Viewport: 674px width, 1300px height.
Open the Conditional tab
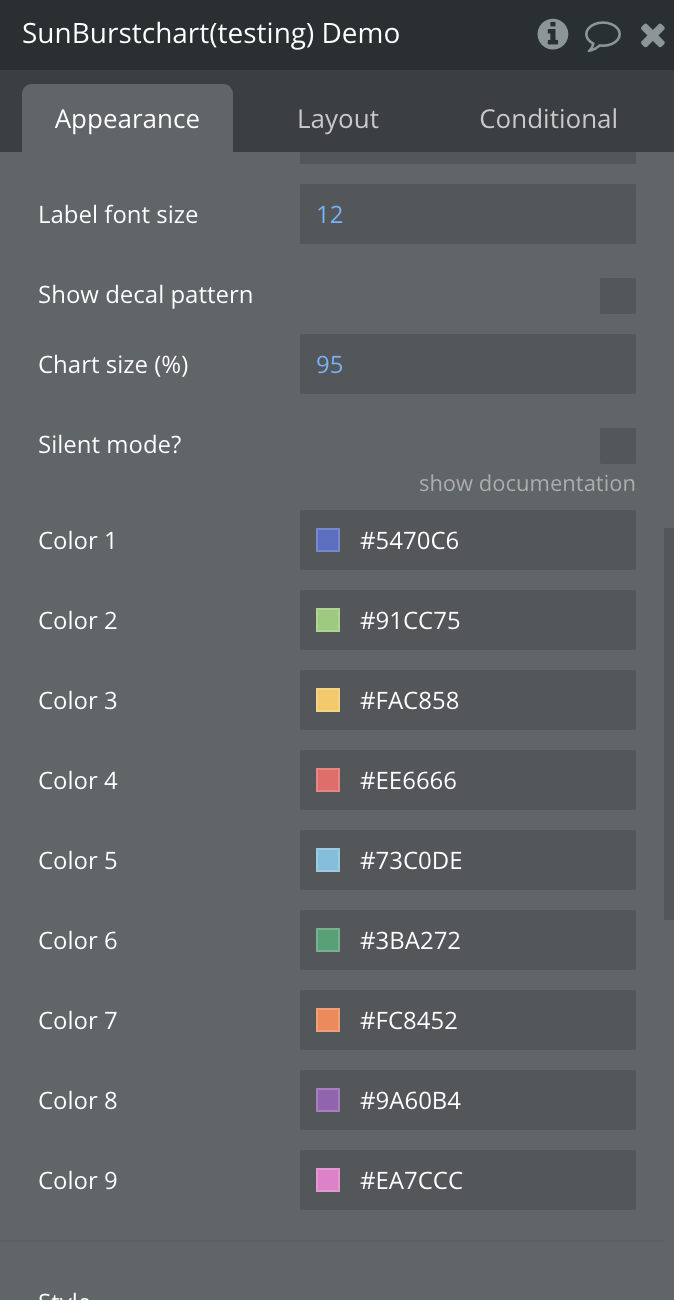pos(548,119)
